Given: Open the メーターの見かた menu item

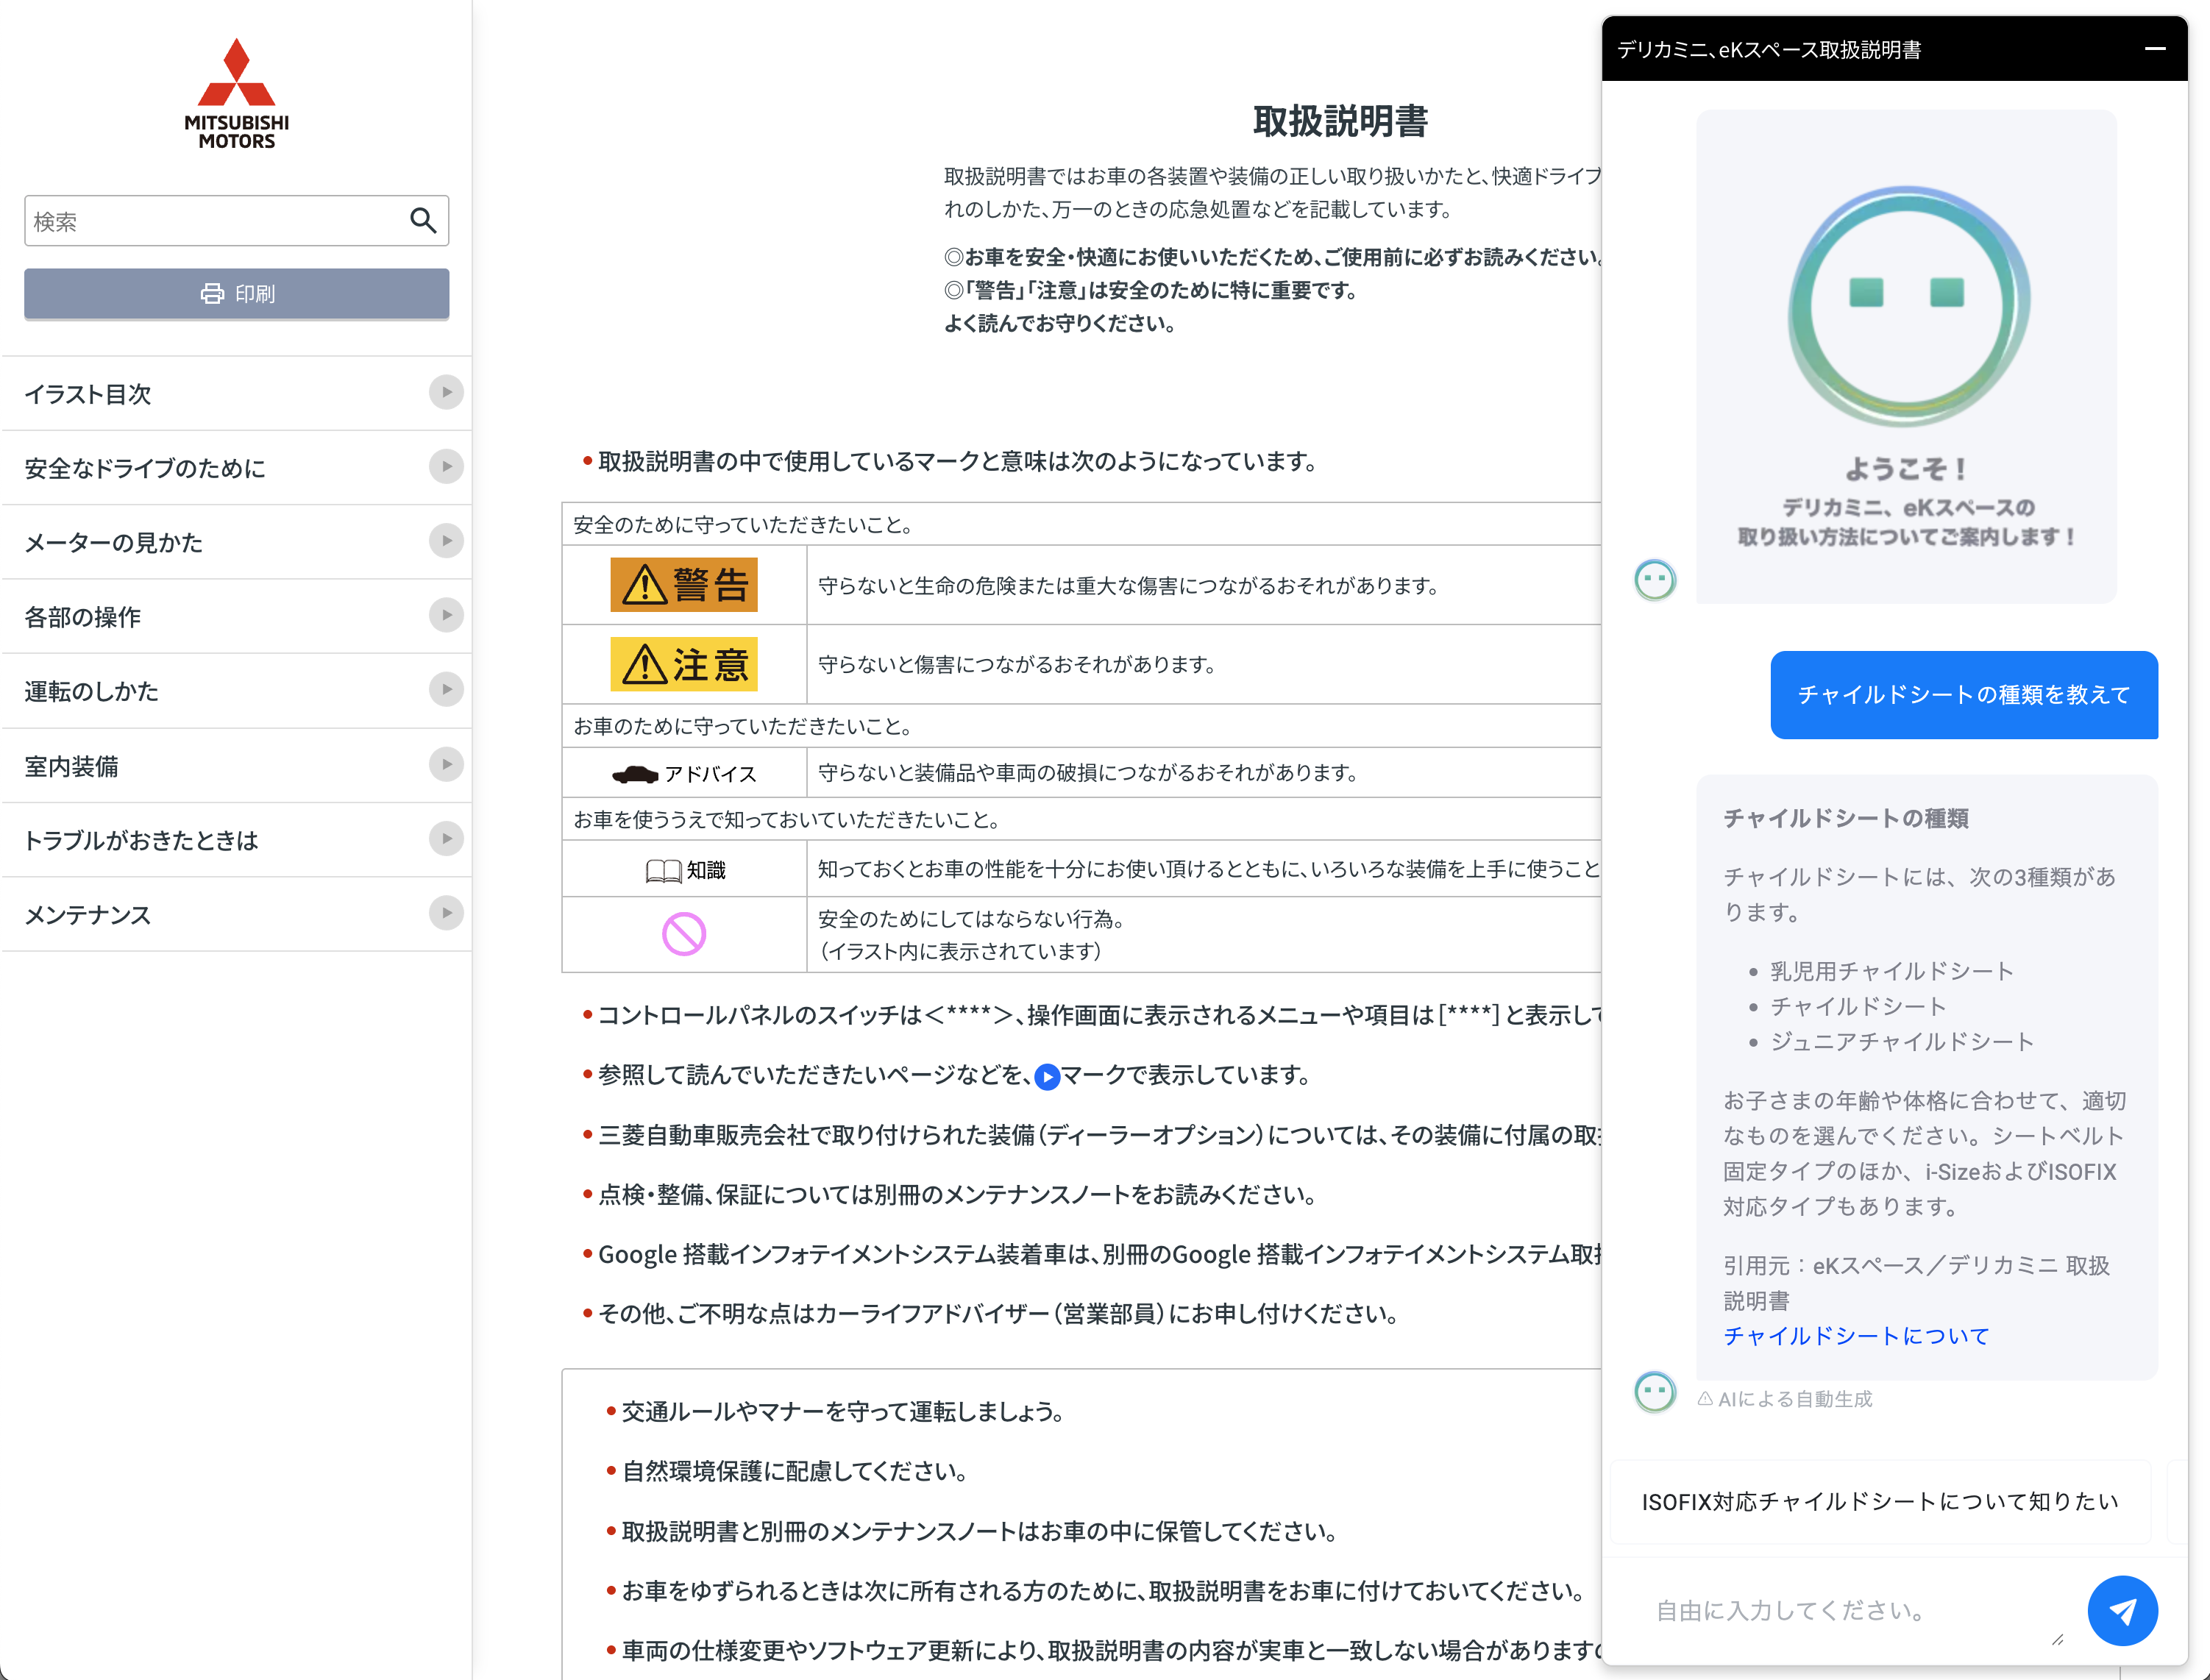Looking at the screenshot, I should coord(236,542).
